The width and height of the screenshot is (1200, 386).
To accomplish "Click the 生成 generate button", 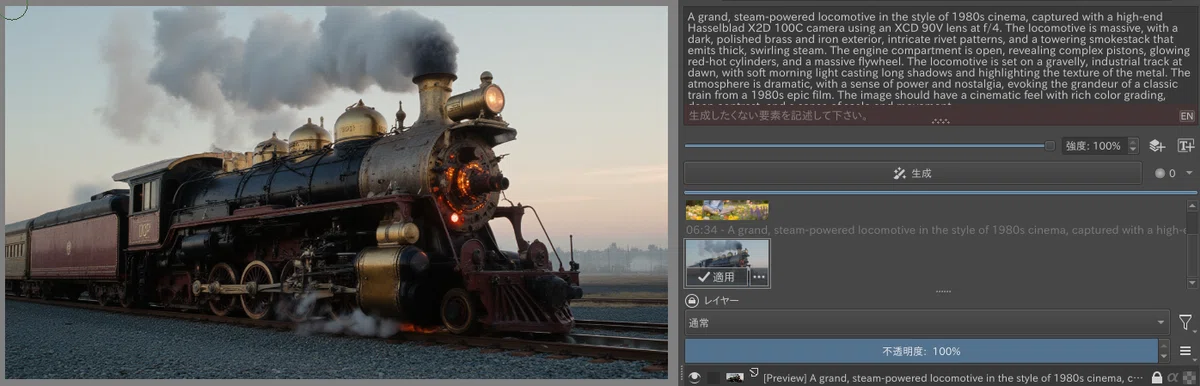I will [912, 173].
